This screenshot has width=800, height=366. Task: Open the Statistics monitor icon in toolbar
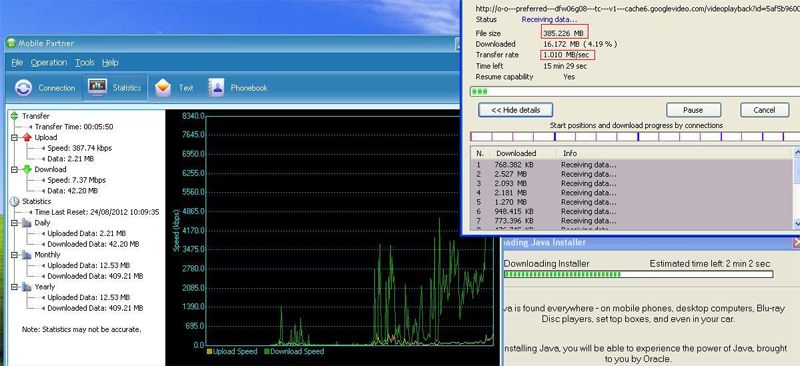coord(97,87)
